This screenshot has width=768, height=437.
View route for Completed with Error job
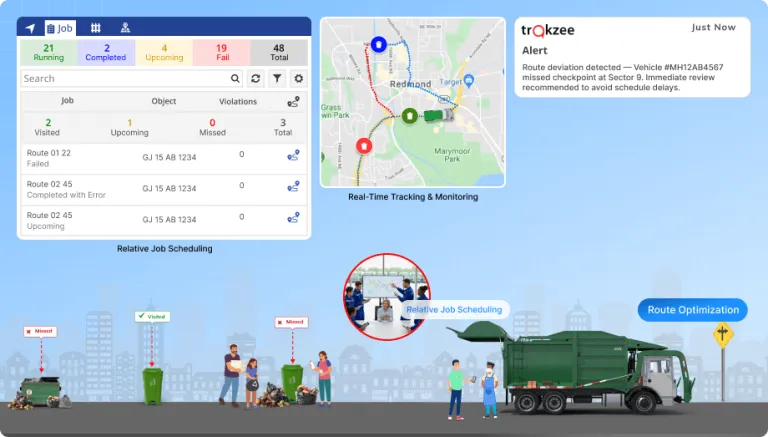tap(293, 187)
